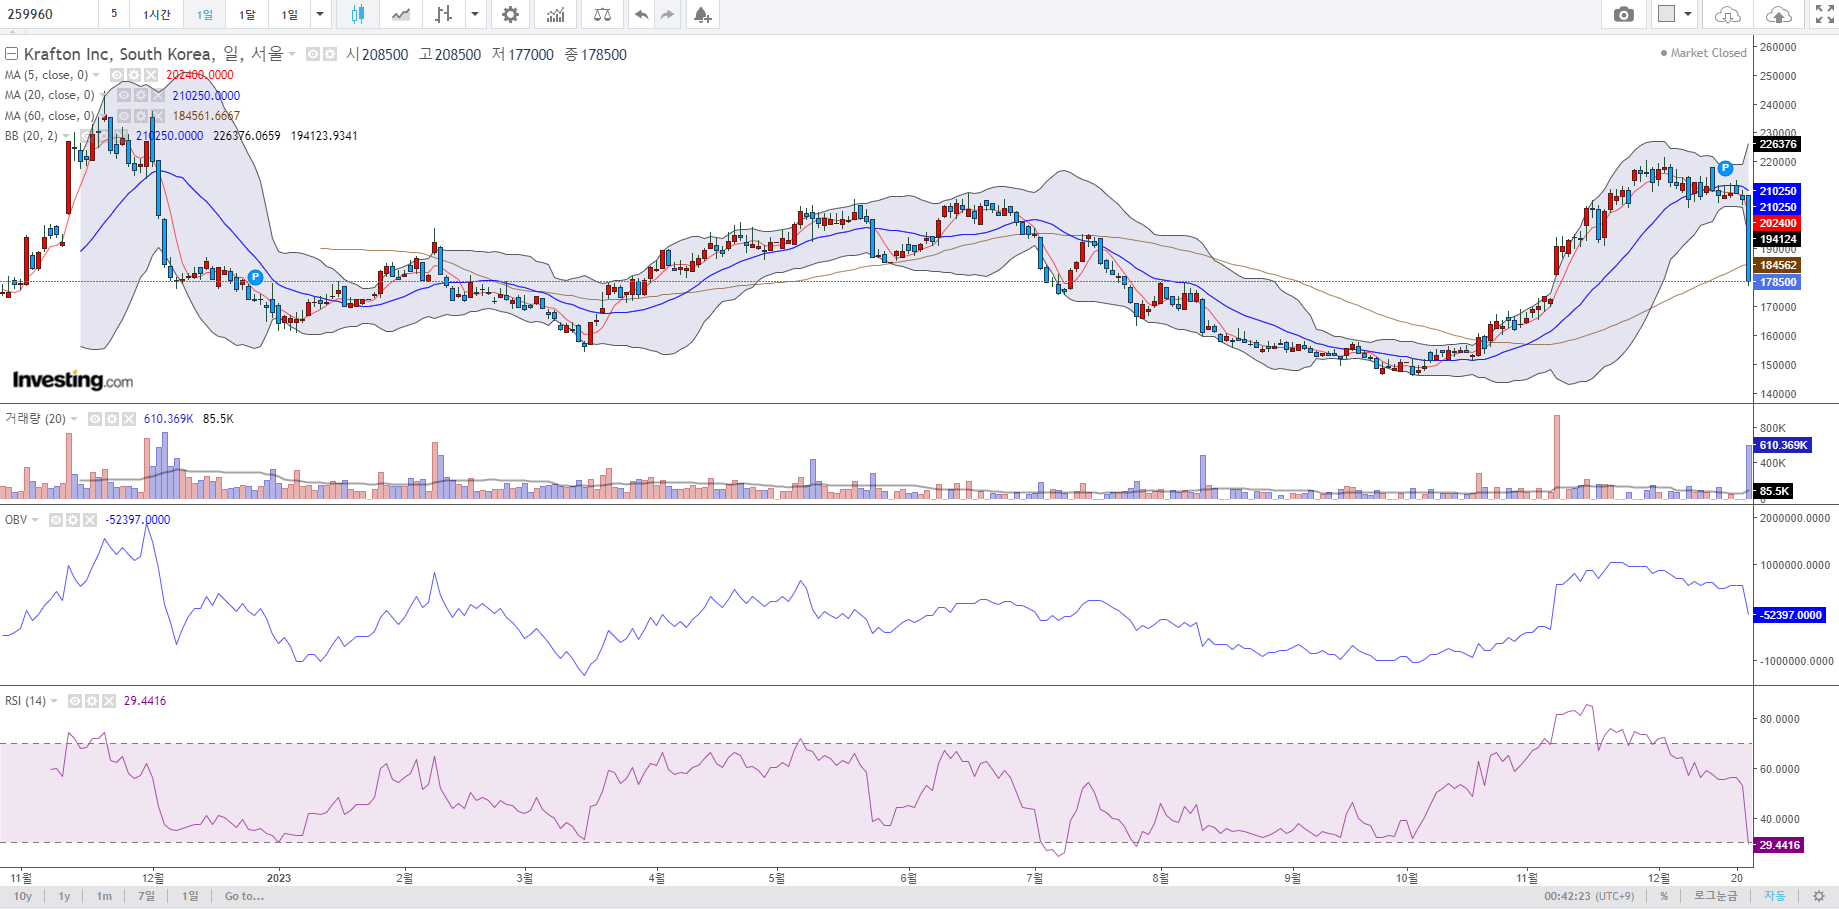This screenshot has width=1839, height=909.
Task: Hide RSI (14) indicator eye icon
Action: point(75,701)
